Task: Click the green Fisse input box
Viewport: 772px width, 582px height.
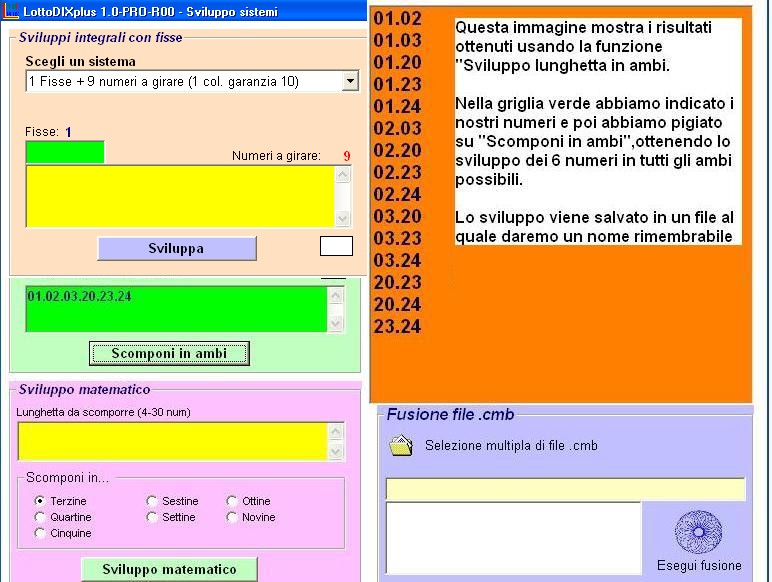Action: (x=65, y=152)
